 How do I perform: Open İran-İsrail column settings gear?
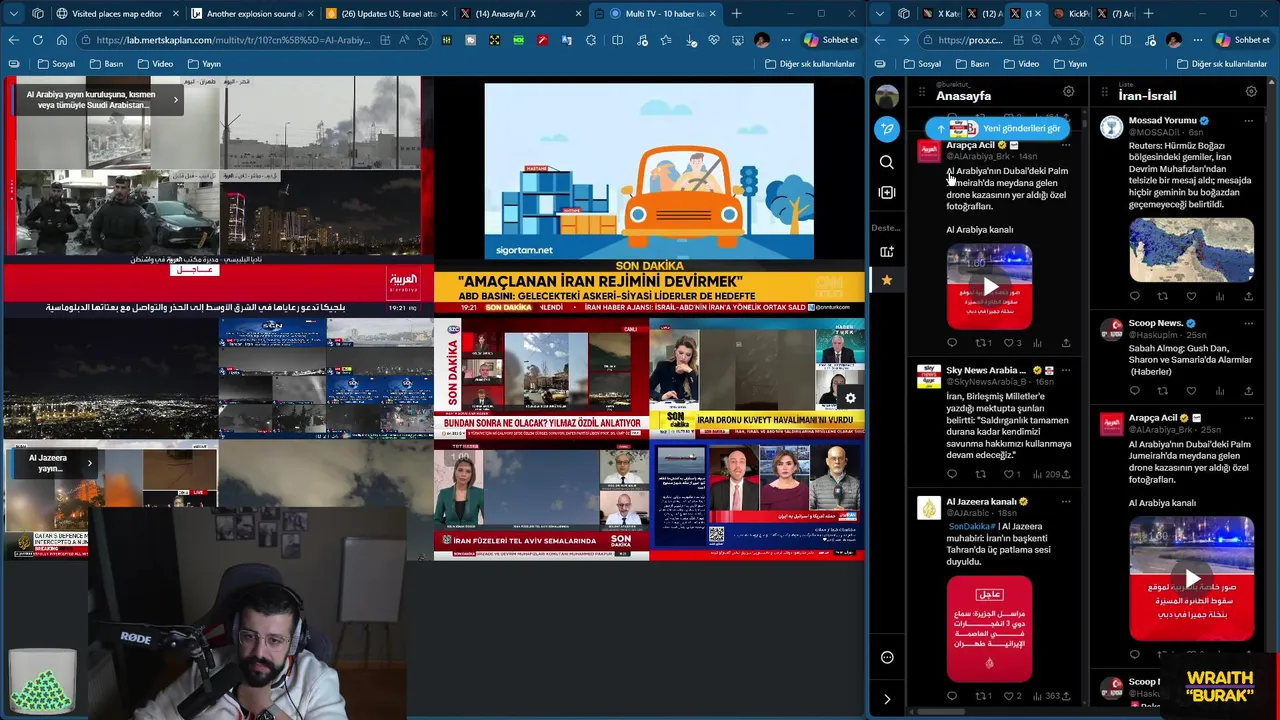(1251, 91)
